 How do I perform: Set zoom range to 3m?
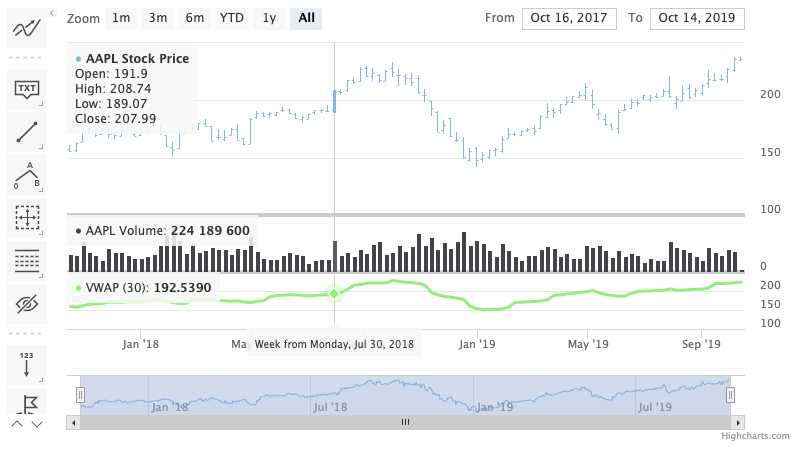(158, 18)
